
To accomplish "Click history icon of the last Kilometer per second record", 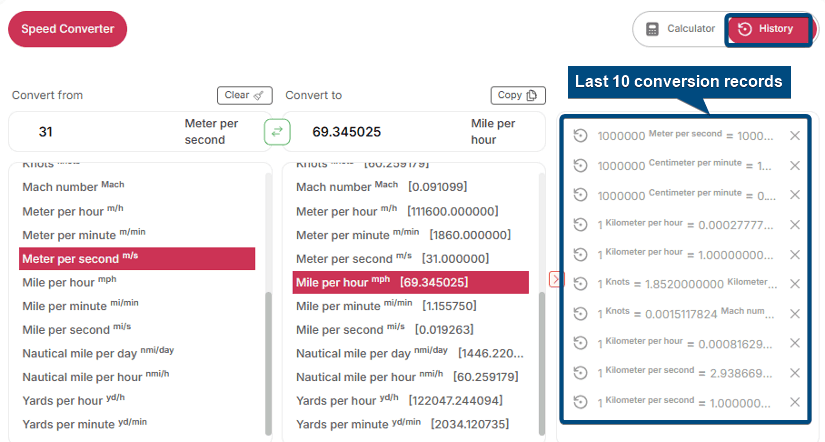I will tap(580, 401).
